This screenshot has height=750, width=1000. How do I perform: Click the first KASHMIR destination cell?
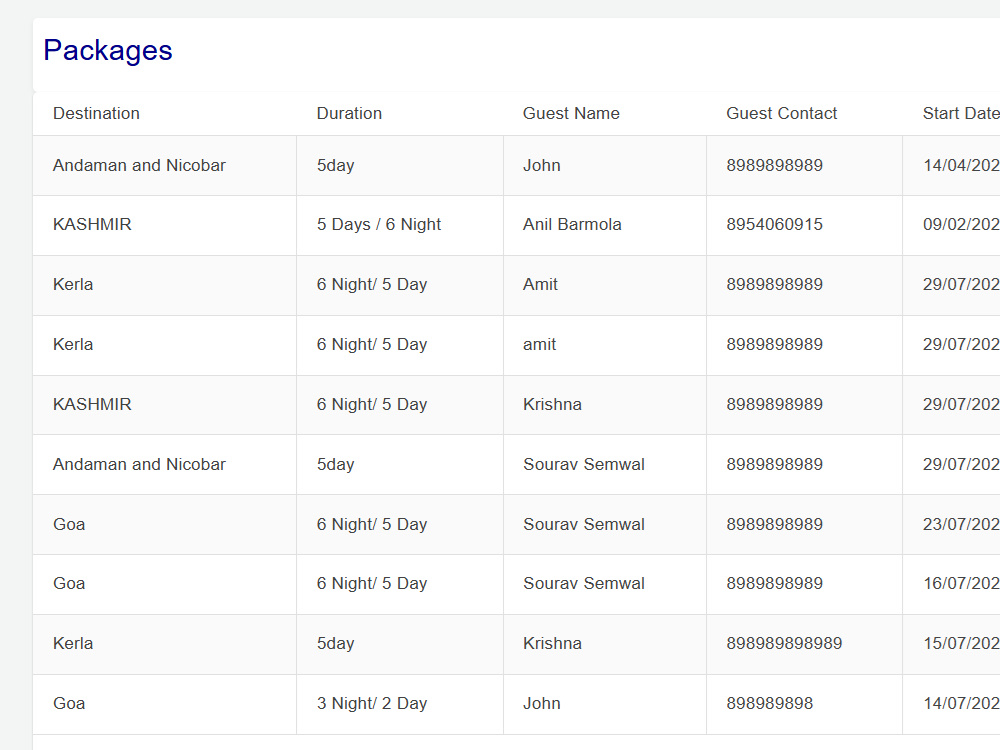coord(165,225)
